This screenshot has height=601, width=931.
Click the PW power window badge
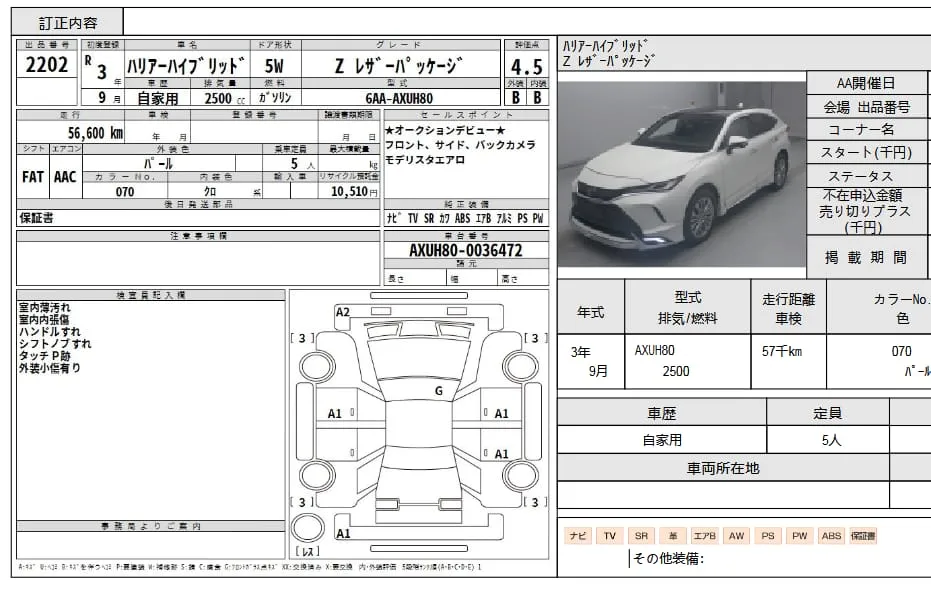[x=800, y=536]
